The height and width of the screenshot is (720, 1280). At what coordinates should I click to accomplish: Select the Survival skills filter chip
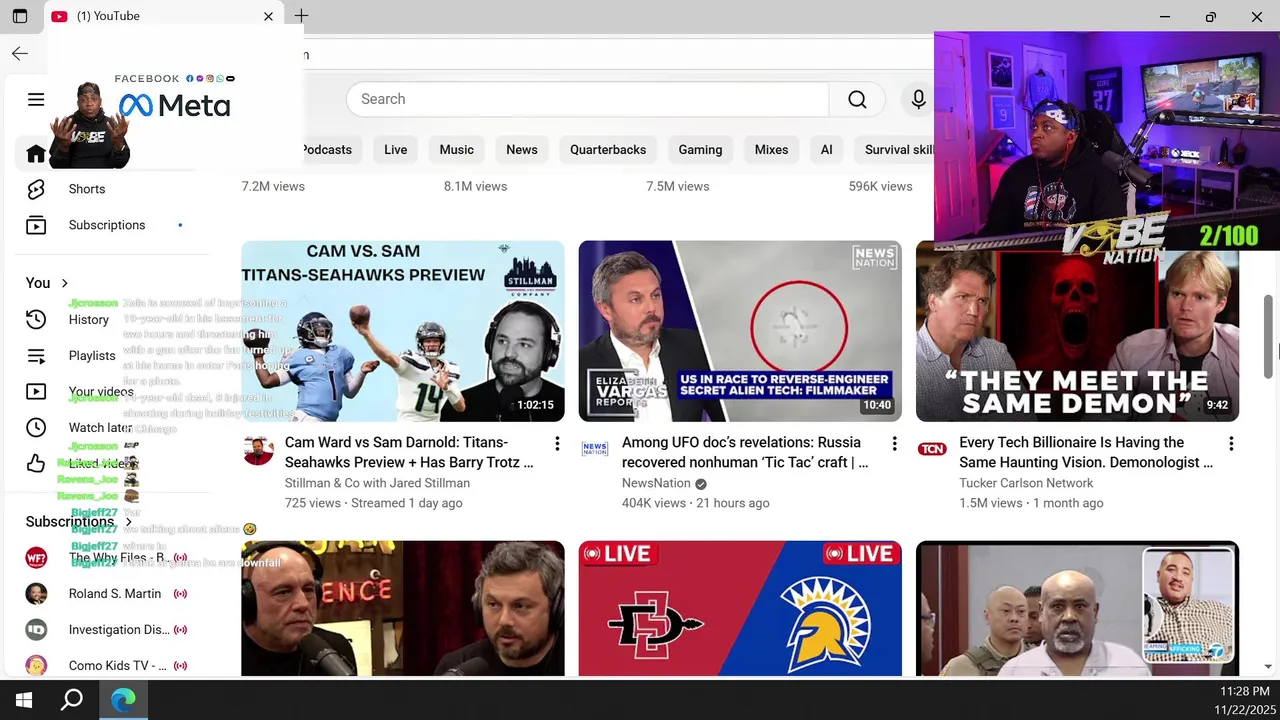tap(894, 150)
